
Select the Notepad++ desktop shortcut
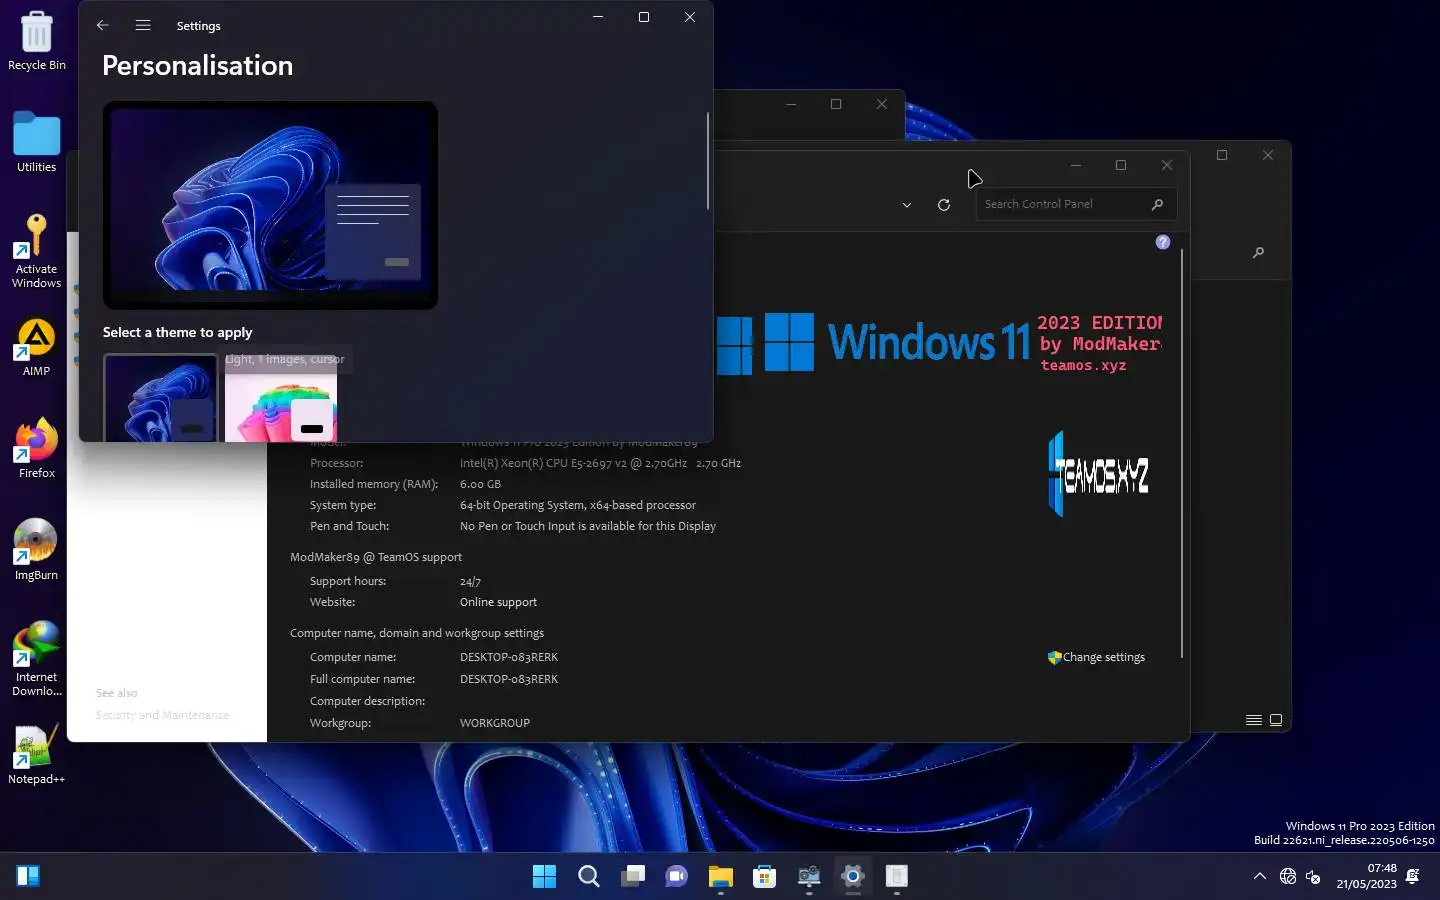pyautogui.click(x=37, y=753)
